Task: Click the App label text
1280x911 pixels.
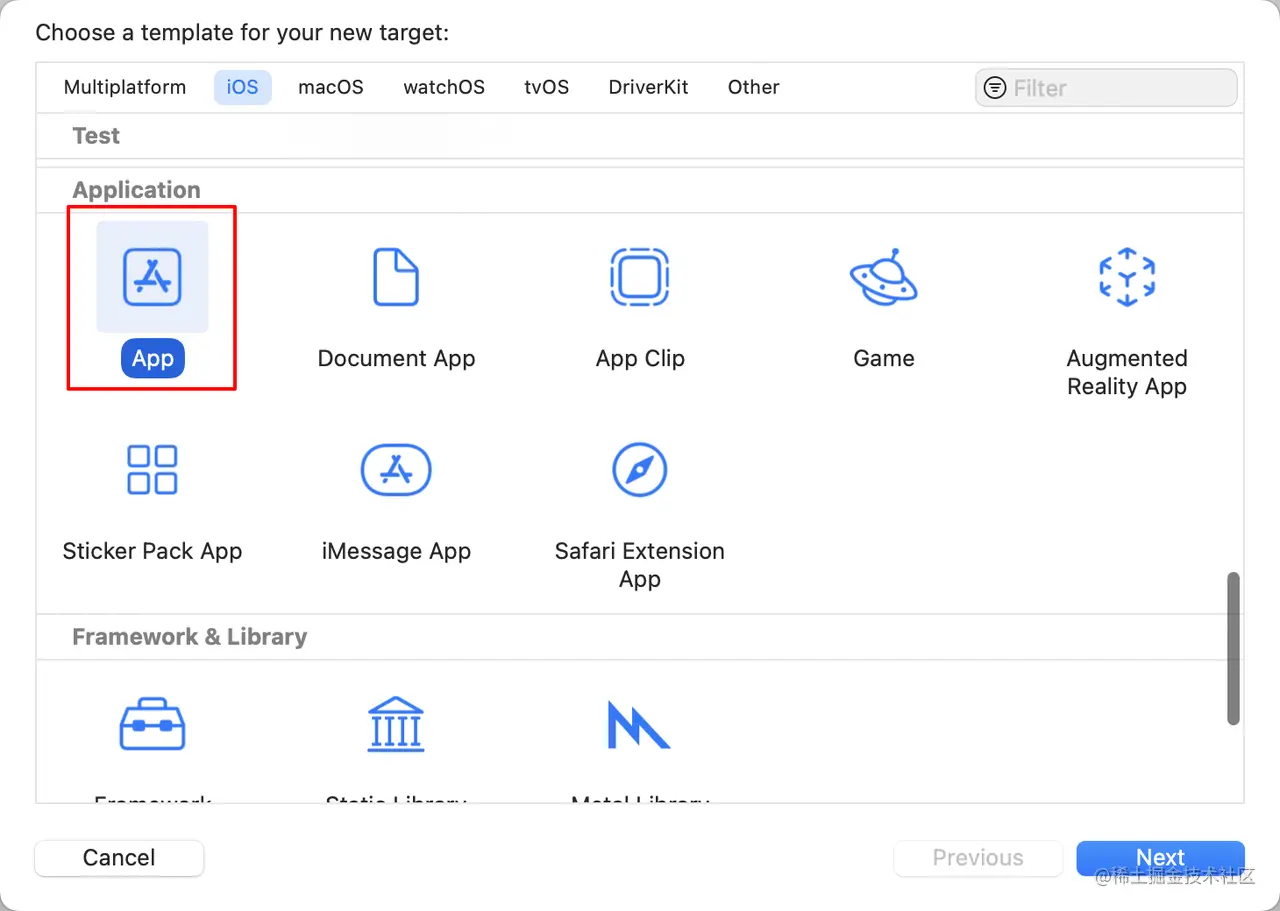Action: [153, 359]
